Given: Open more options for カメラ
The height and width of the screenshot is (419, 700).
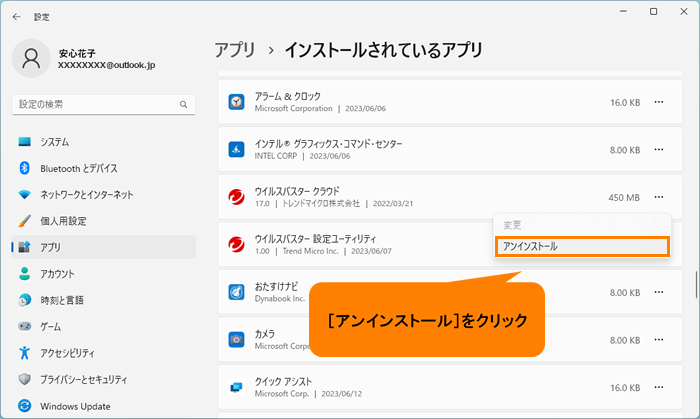Looking at the screenshot, I should pos(658,340).
